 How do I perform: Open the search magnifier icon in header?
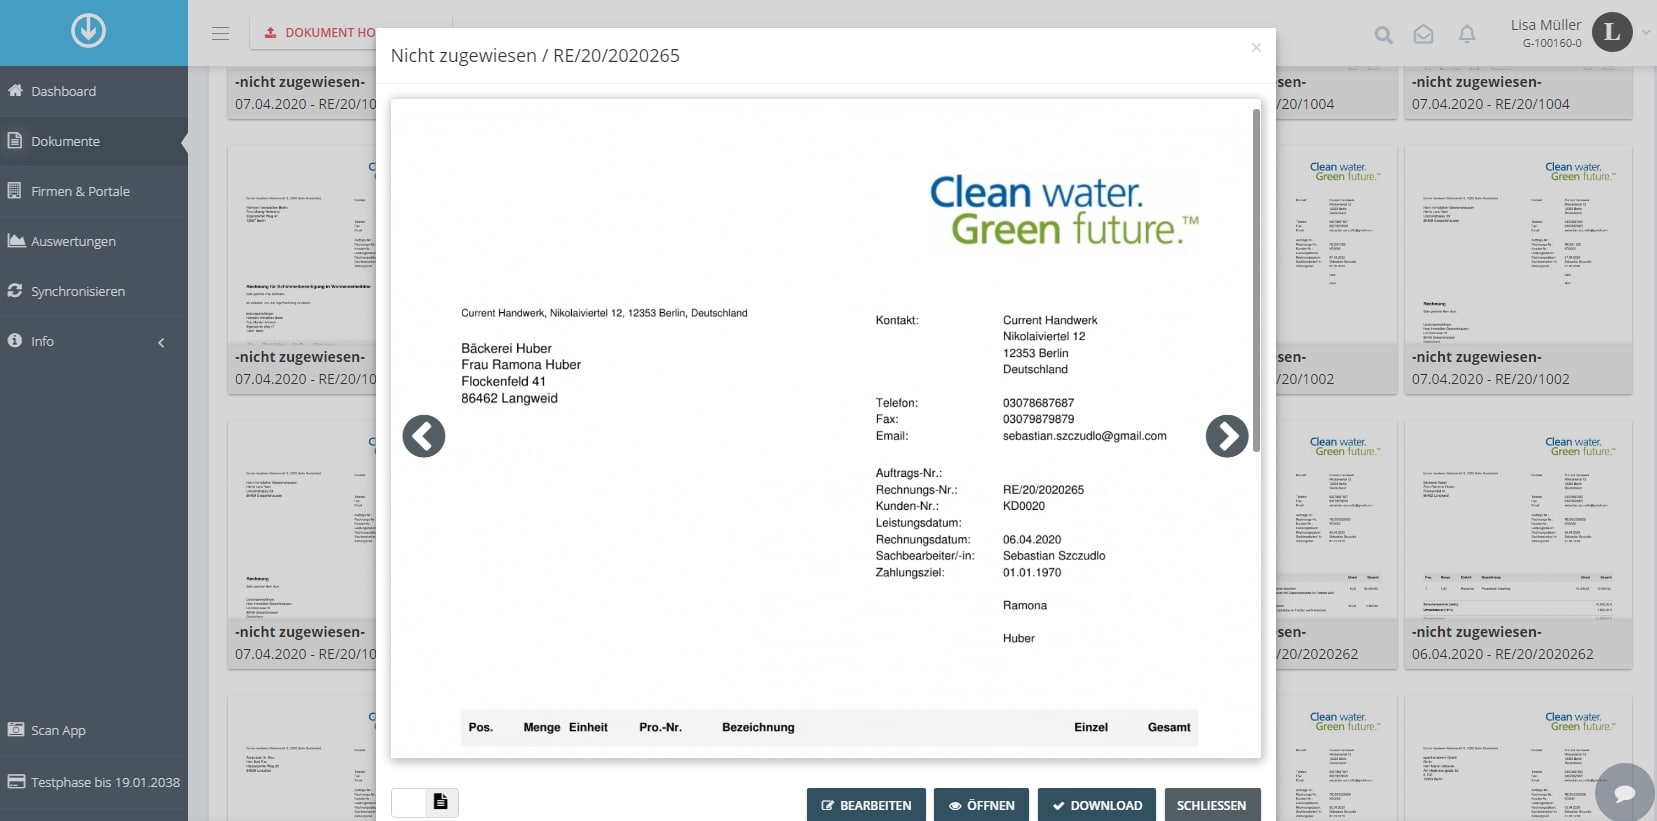point(1384,35)
